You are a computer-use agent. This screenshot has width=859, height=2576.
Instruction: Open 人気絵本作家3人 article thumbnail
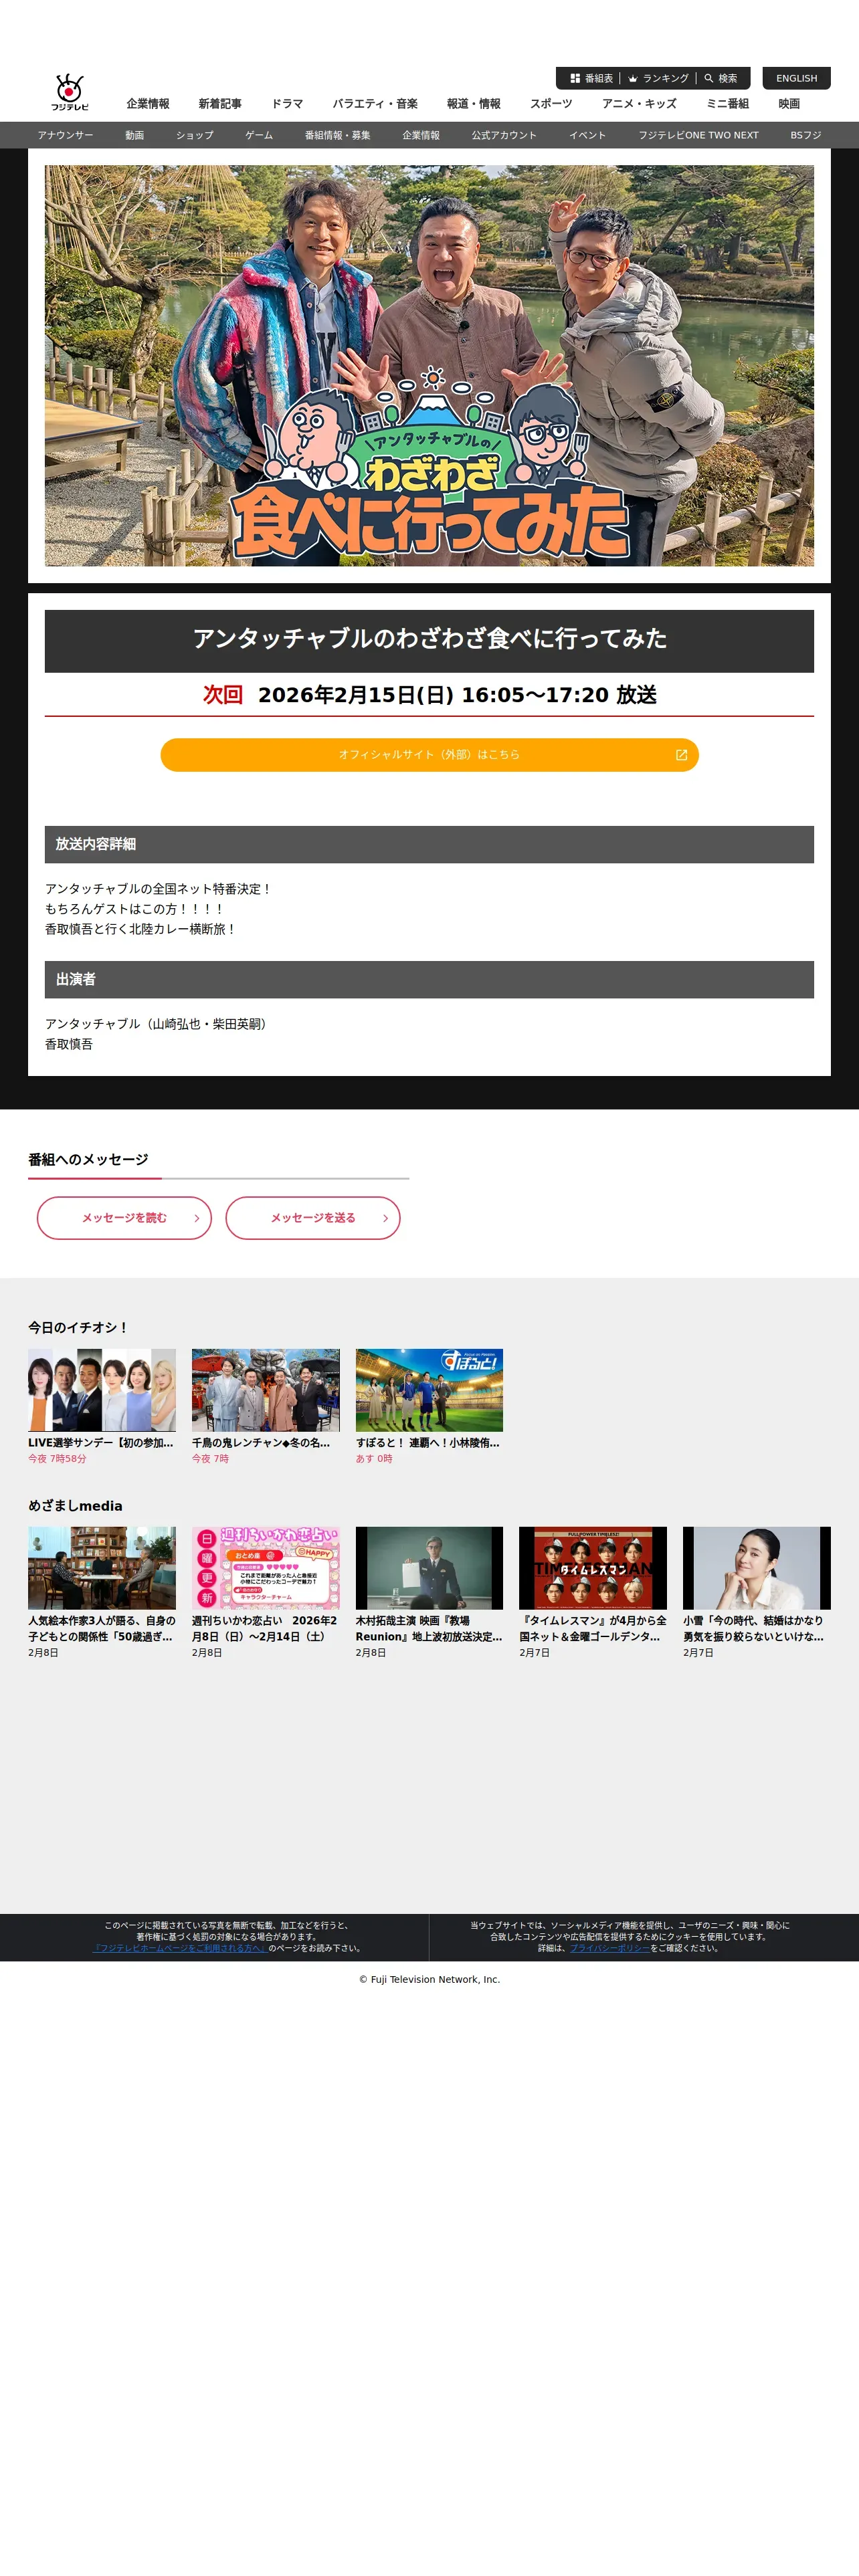[x=102, y=1567]
